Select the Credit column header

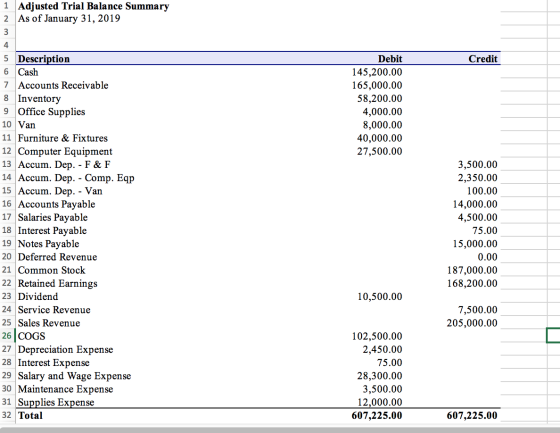coord(483,59)
